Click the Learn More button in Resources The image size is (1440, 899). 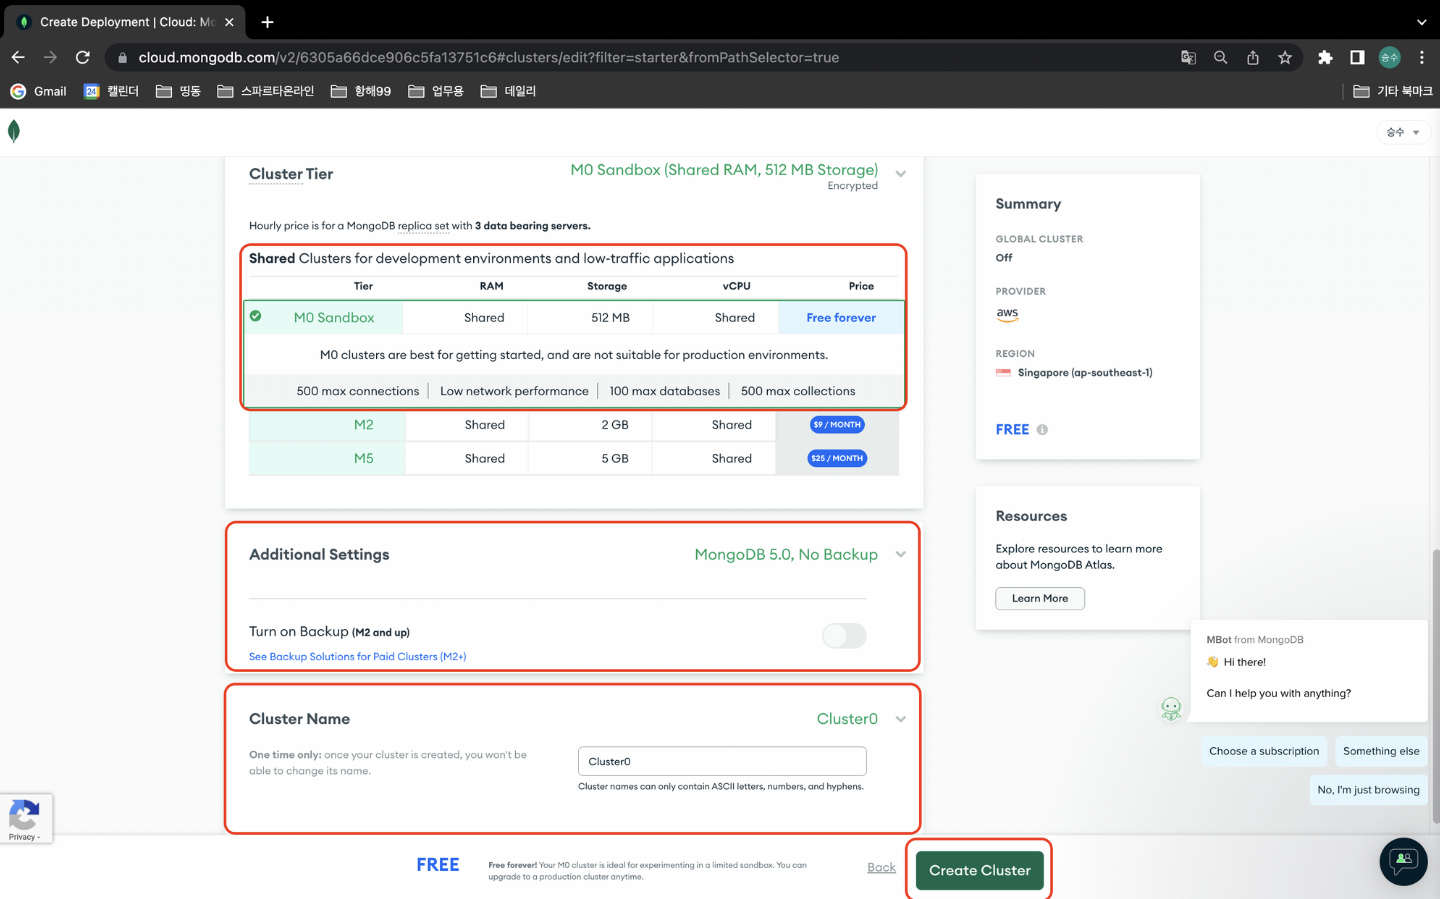[x=1040, y=598]
